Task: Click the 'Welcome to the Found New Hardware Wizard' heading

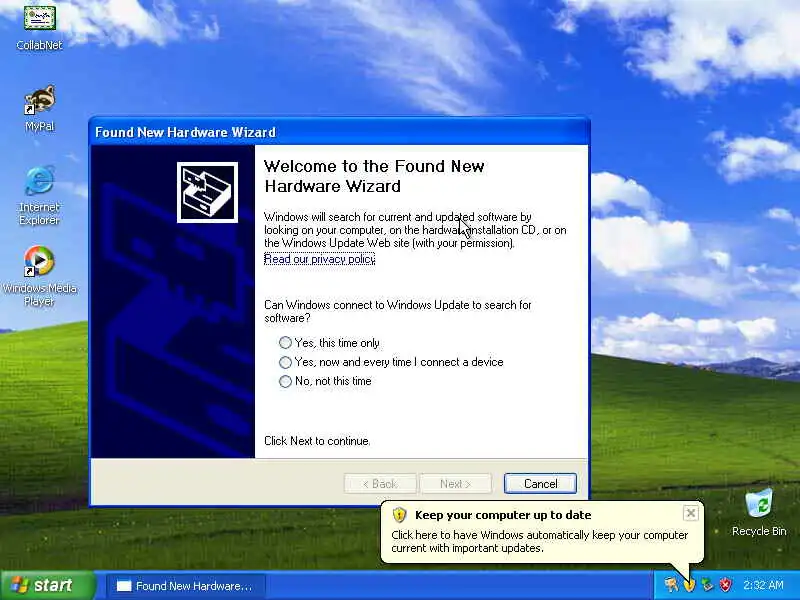Action: click(x=374, y=176)
